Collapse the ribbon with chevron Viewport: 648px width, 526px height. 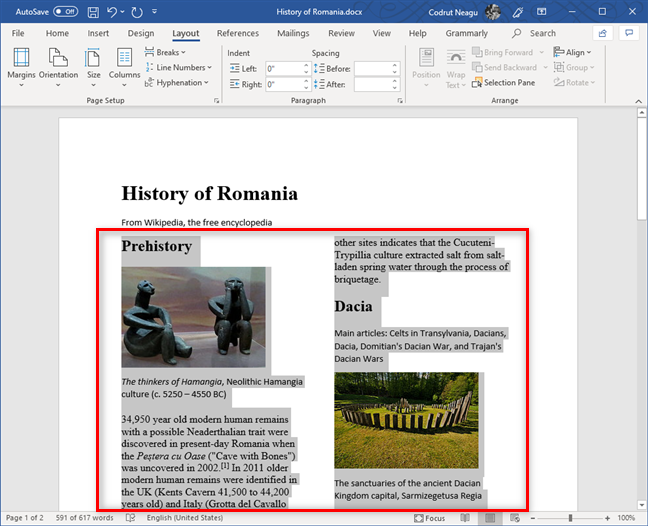[638, 101]
